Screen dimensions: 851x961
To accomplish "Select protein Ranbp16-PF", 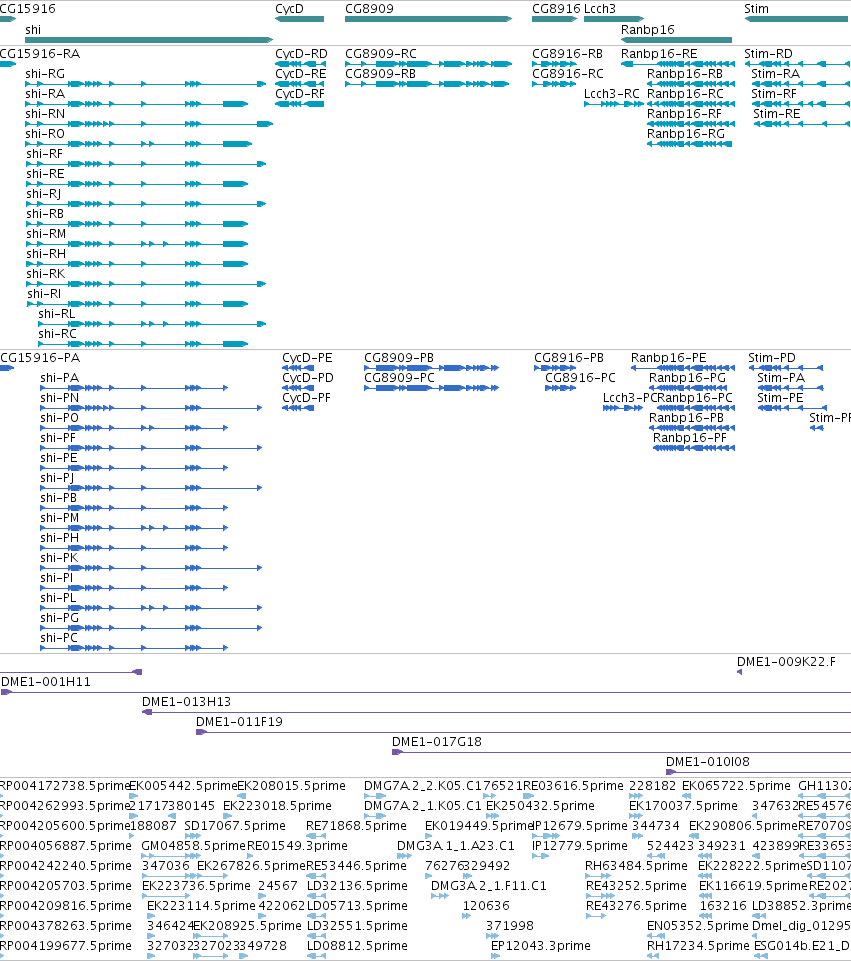I will click(694, 448).
